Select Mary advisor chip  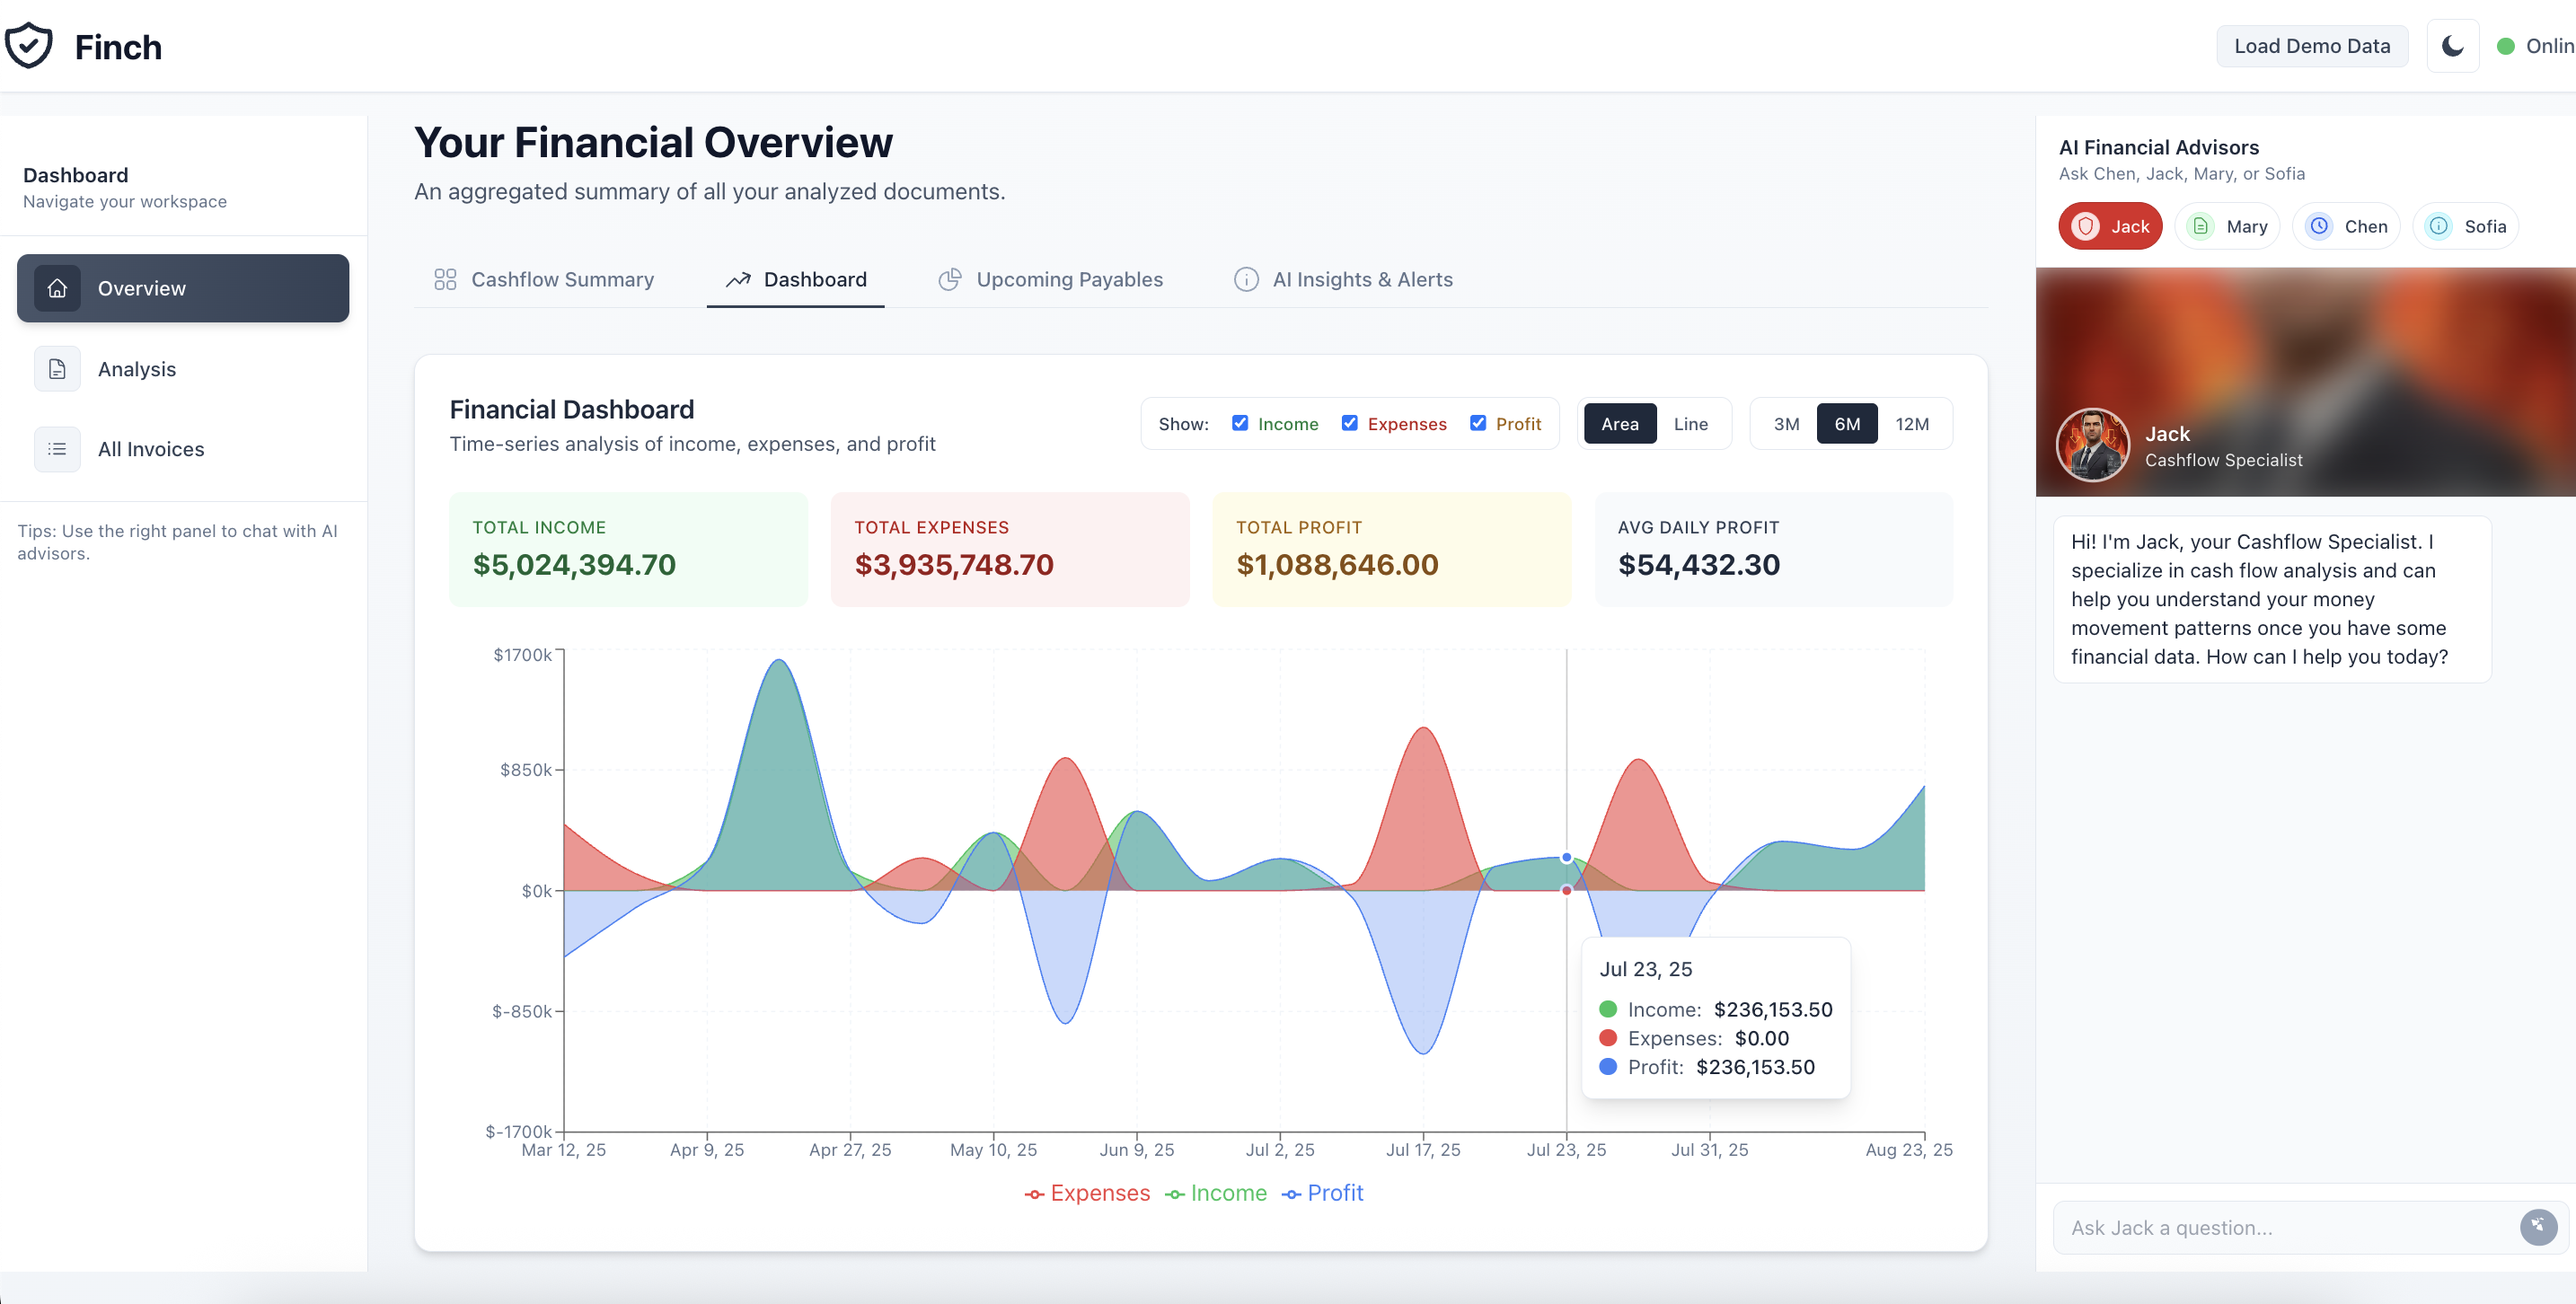2227,226
